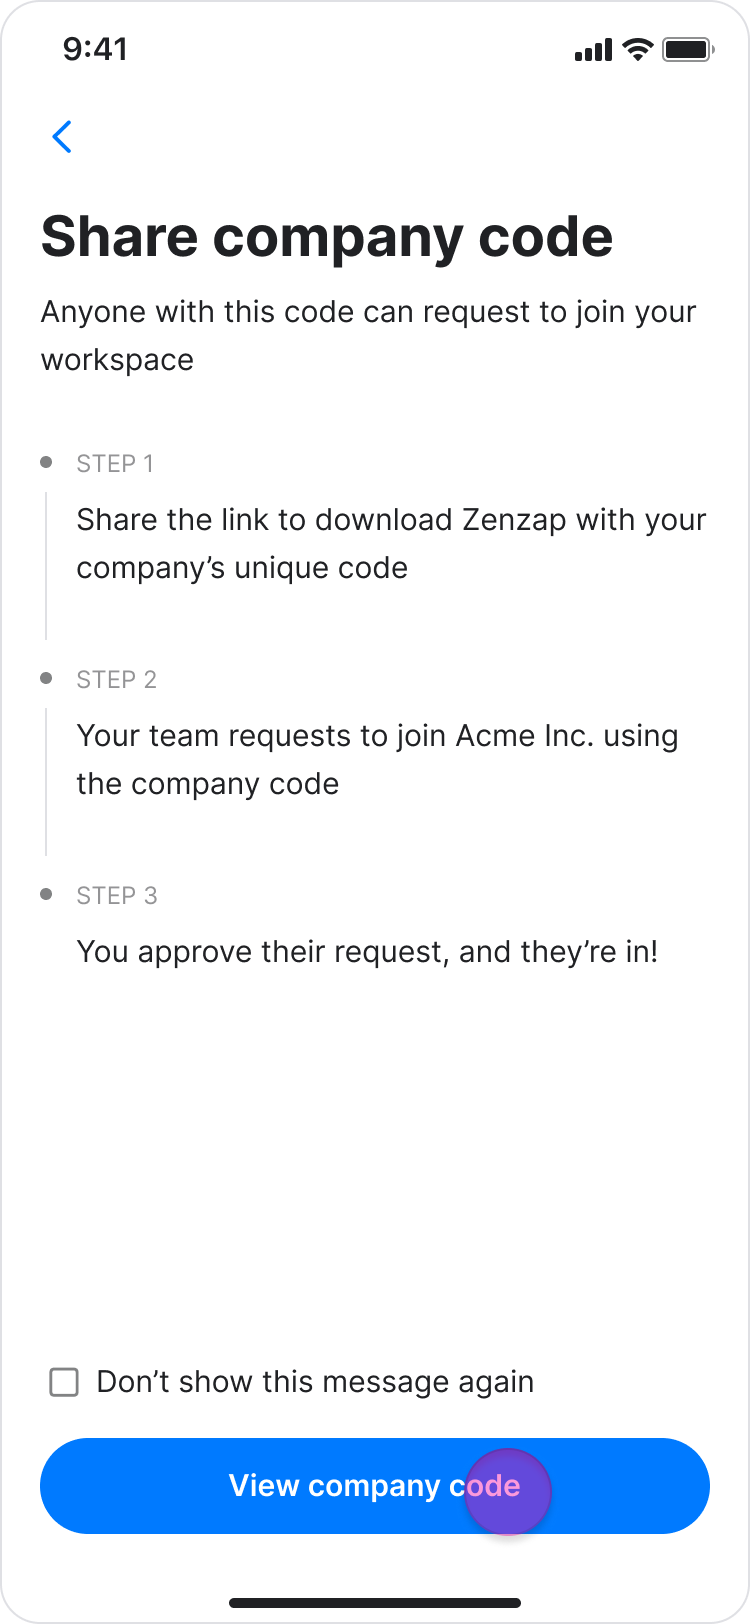This screenshot has height=1624, width=750.
Task: Click the "Share company code" heading
Action: point(327,237)
